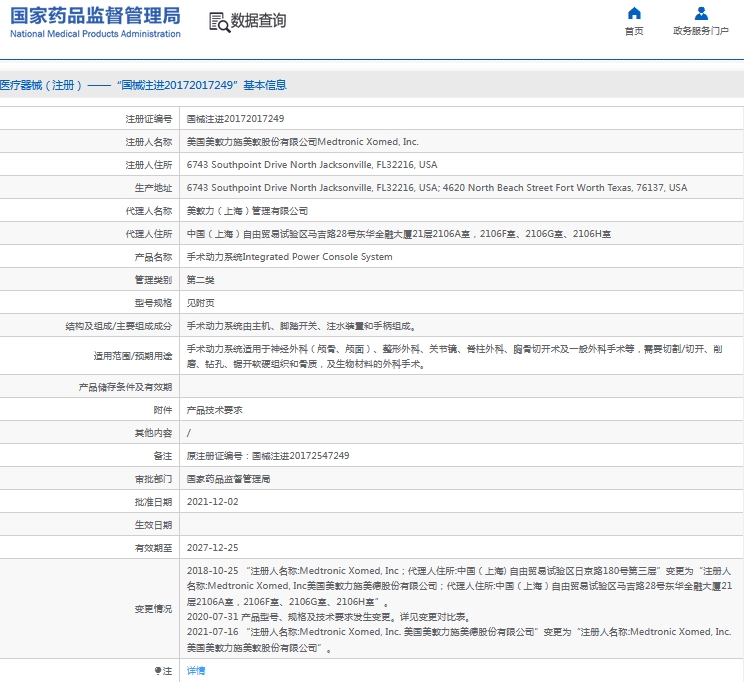
Task: Click the 变更情况 row label
Action: click(153, 609)
